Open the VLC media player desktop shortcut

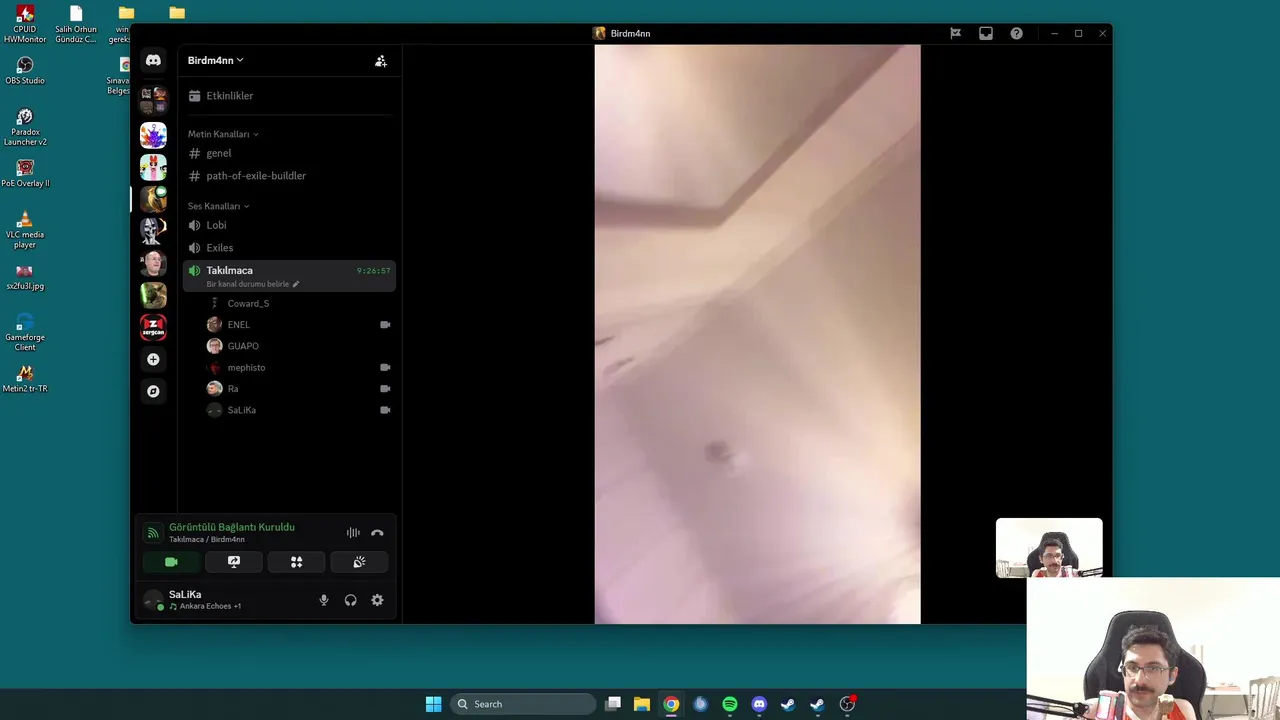25,230
